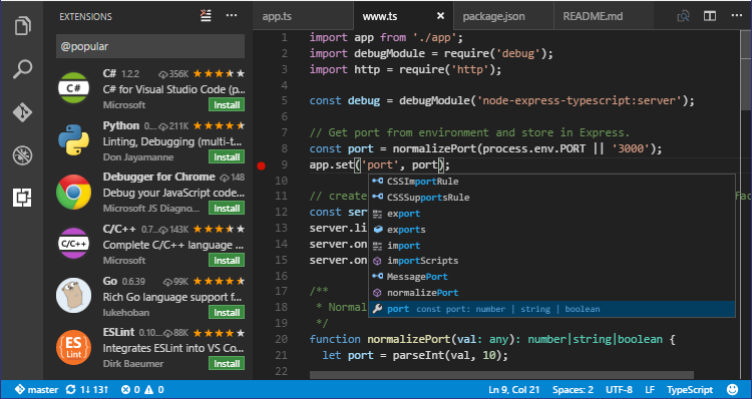Choose exports suggestion
This screenshot has height=399, width=752.
coord(552,229)
